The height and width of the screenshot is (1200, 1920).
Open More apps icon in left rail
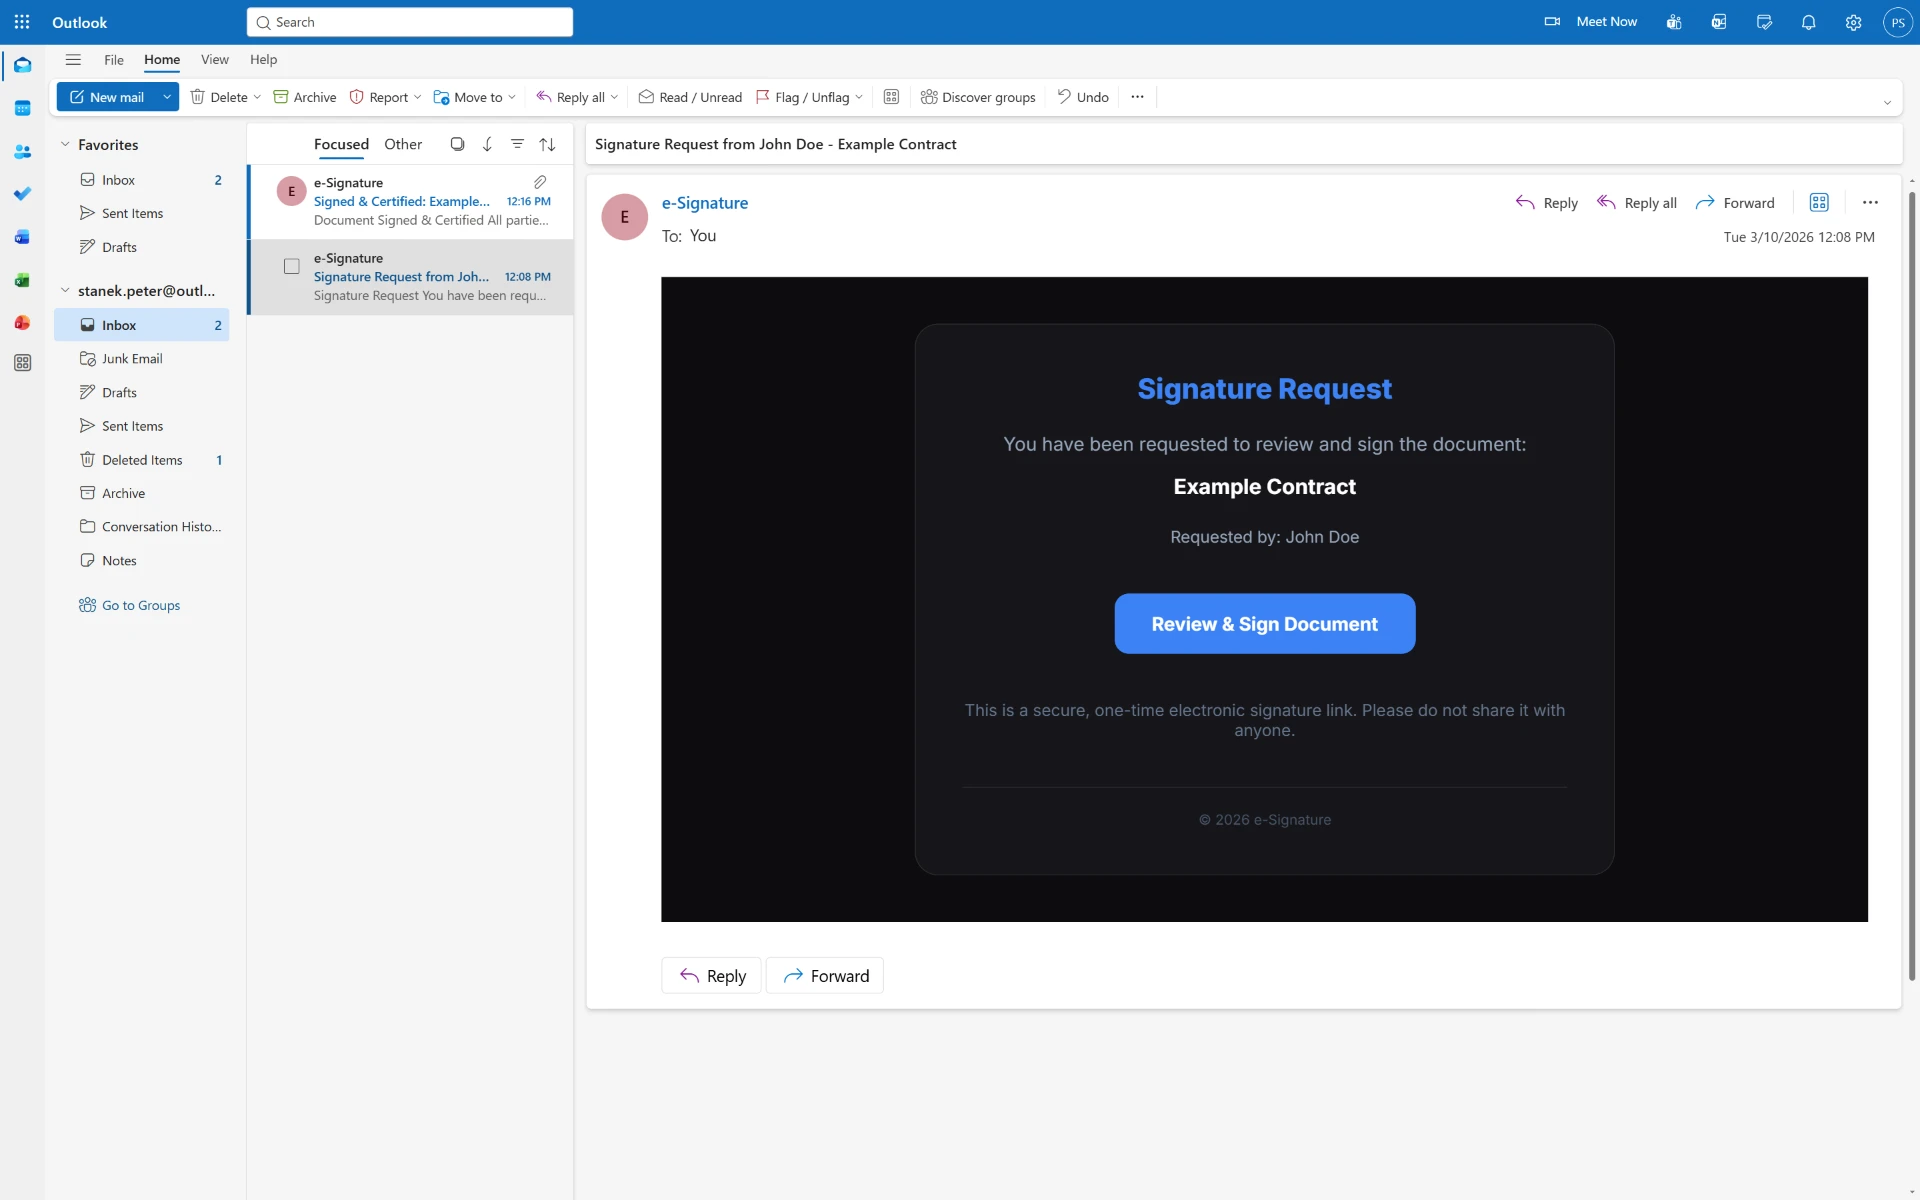22,363
